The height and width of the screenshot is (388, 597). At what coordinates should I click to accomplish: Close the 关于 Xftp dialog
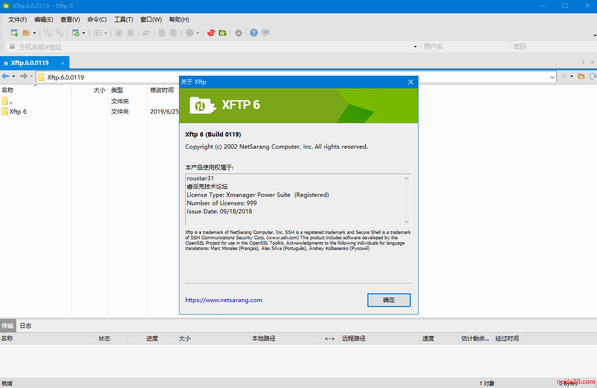point(410,82)
